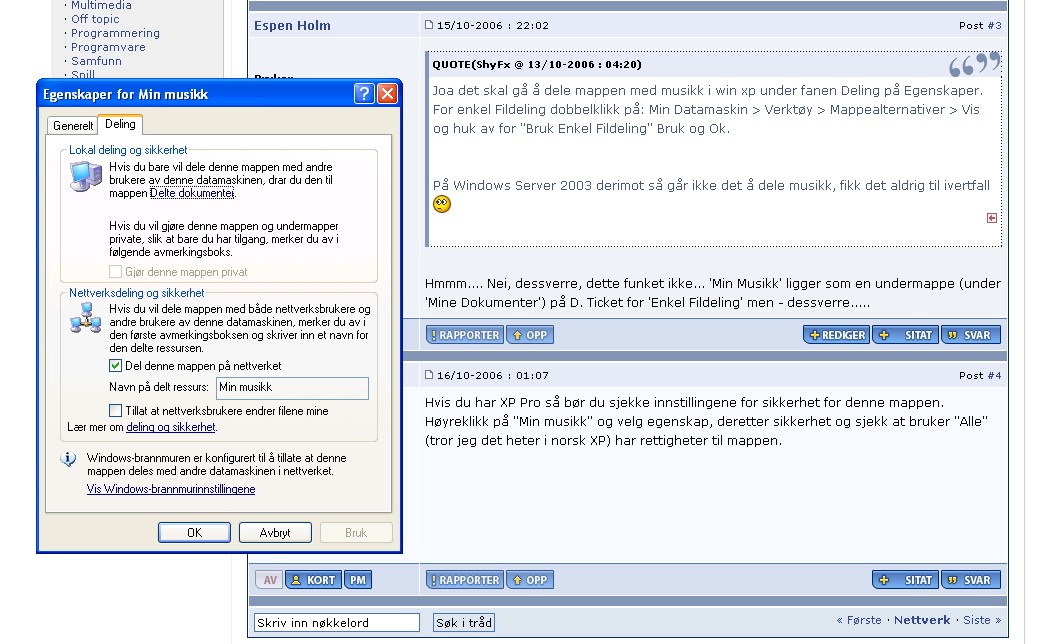Open the Post #3 permalink

(x=994, y=25)
